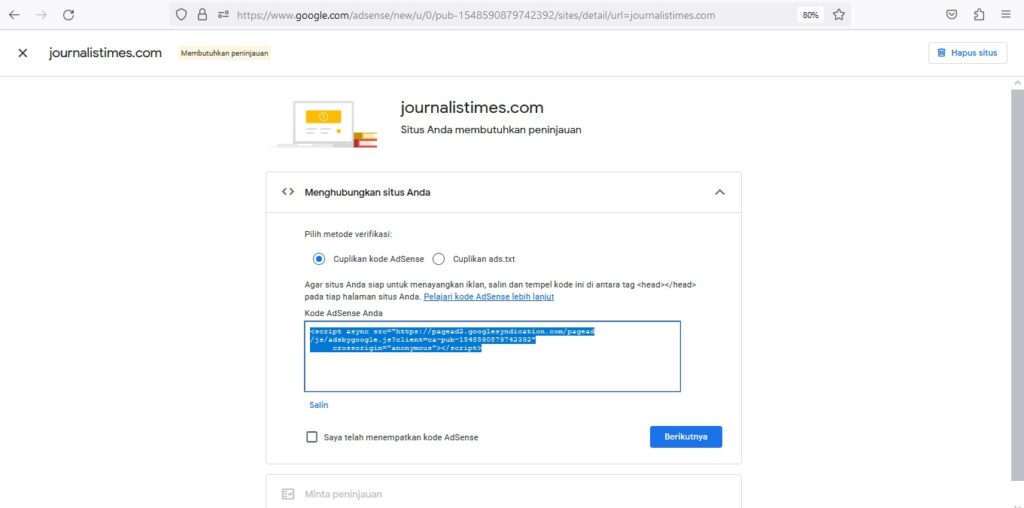Close the site detail with the X icon
Image resolution: width=1024 pixels, height=508 pixels.
point(23,53)
